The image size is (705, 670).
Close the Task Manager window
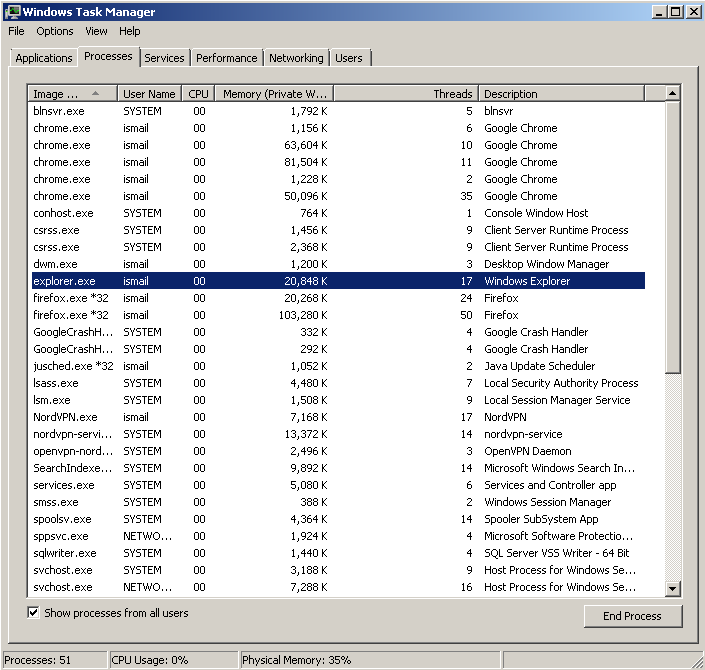692,12
